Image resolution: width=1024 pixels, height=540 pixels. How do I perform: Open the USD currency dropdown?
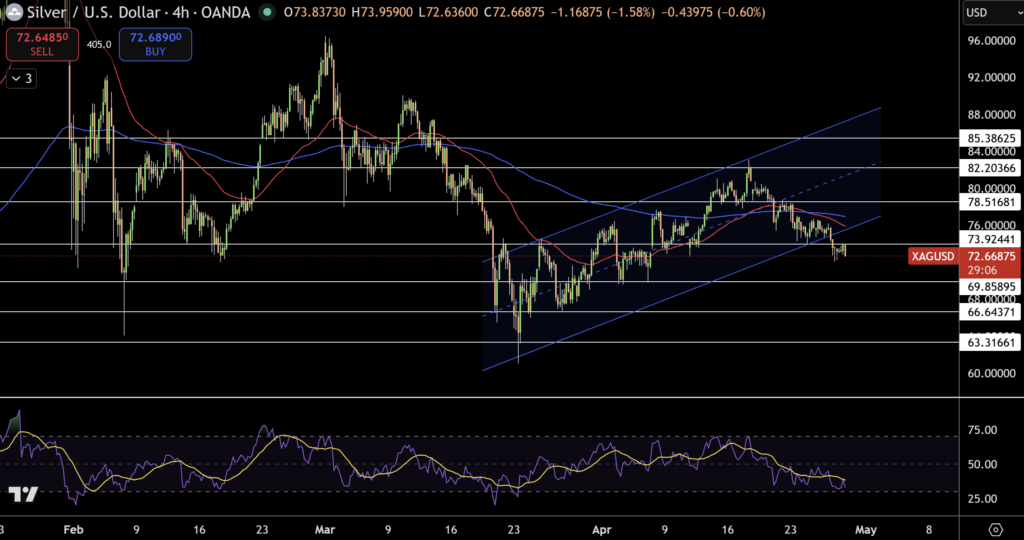988,13
